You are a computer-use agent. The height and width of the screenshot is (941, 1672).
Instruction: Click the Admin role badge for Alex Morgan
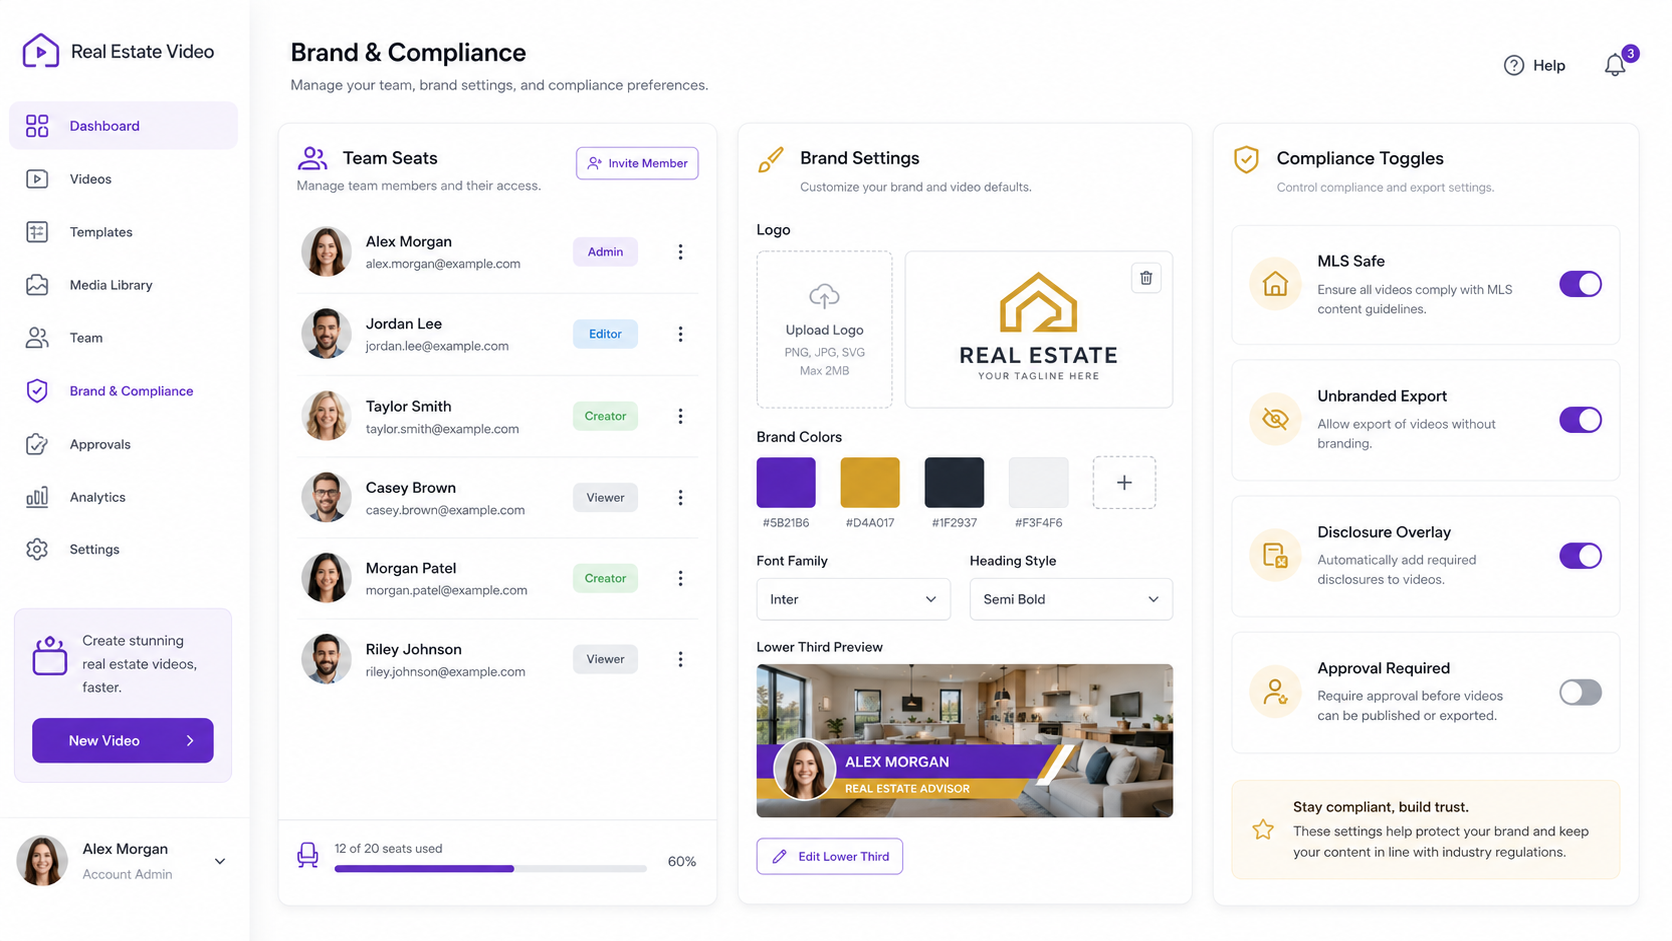pos(605,252)
